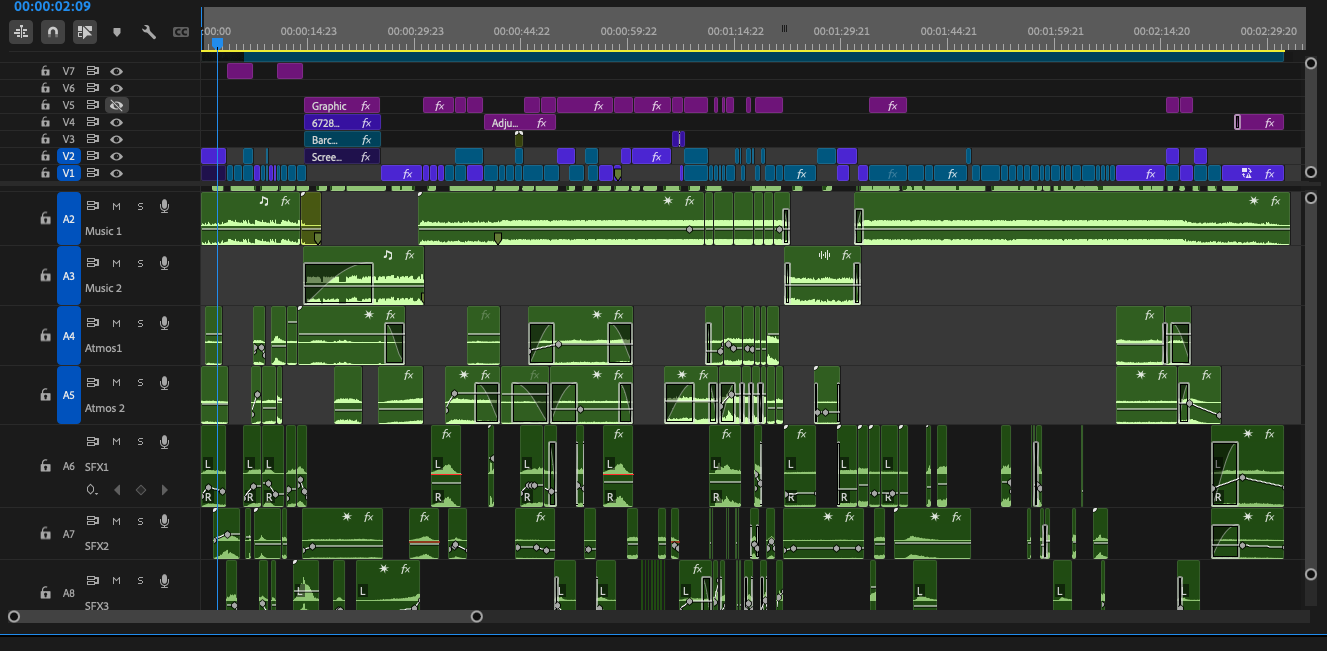
Task: Solo the Music 1 track
Action: [x=140, y=206]
